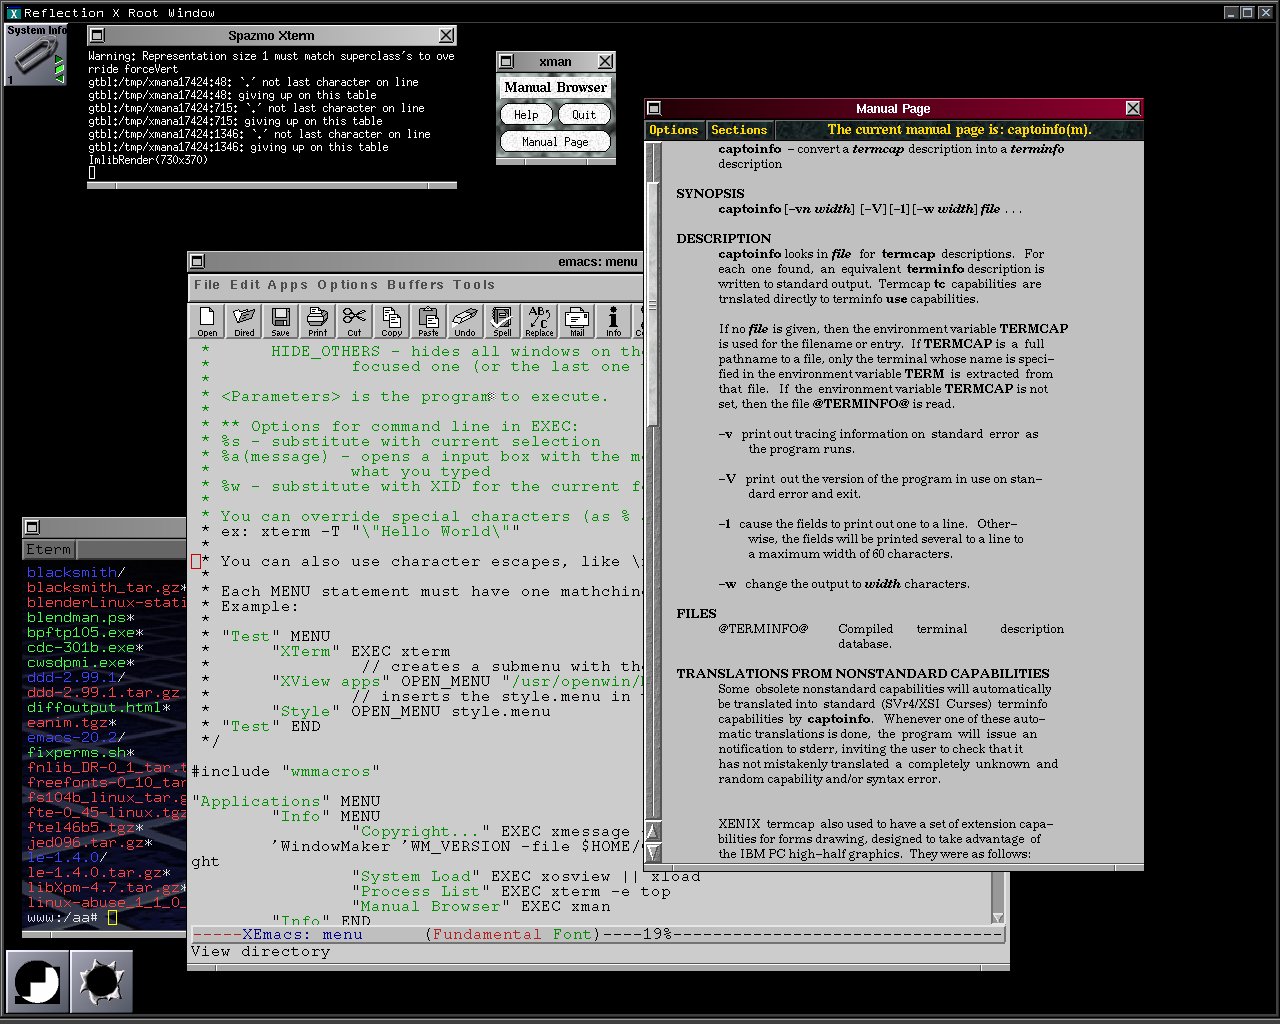Click 'cwsdpmi.exe' in the Eterm listing
The height and width of the screenshot is (1024, 1280).
pos(77,662)
